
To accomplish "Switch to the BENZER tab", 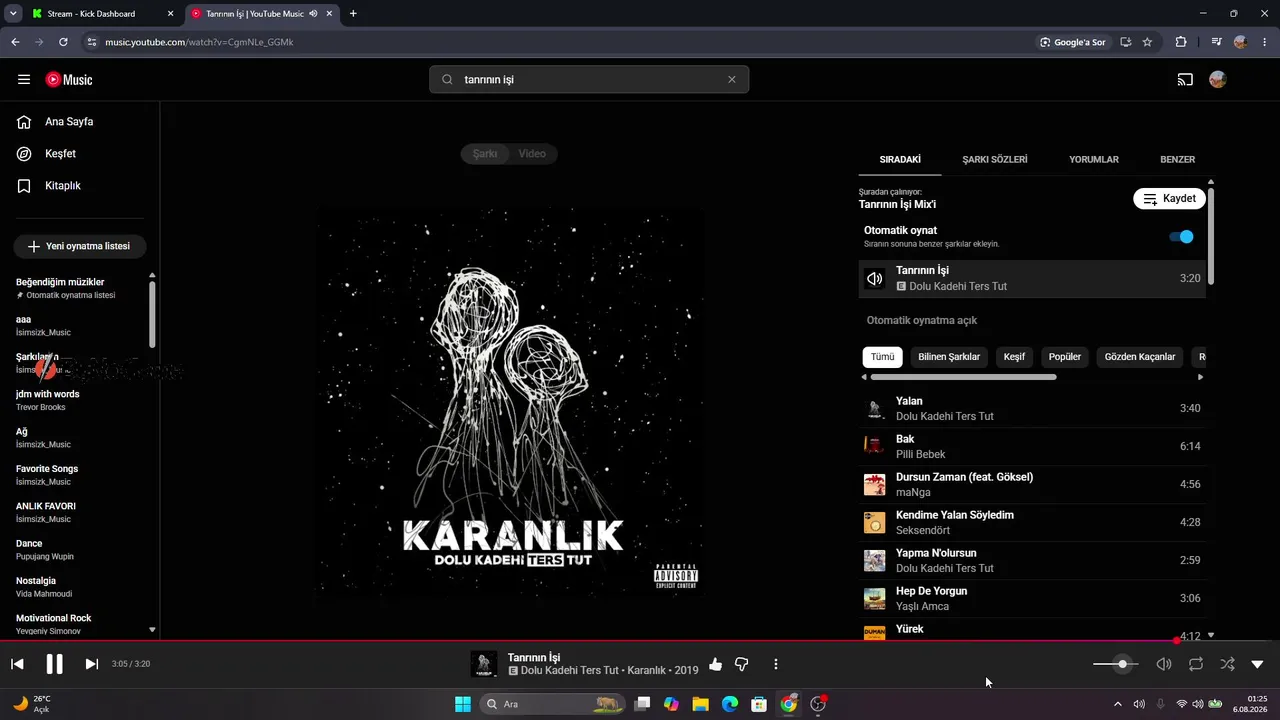I will (x=1177, y=159).
